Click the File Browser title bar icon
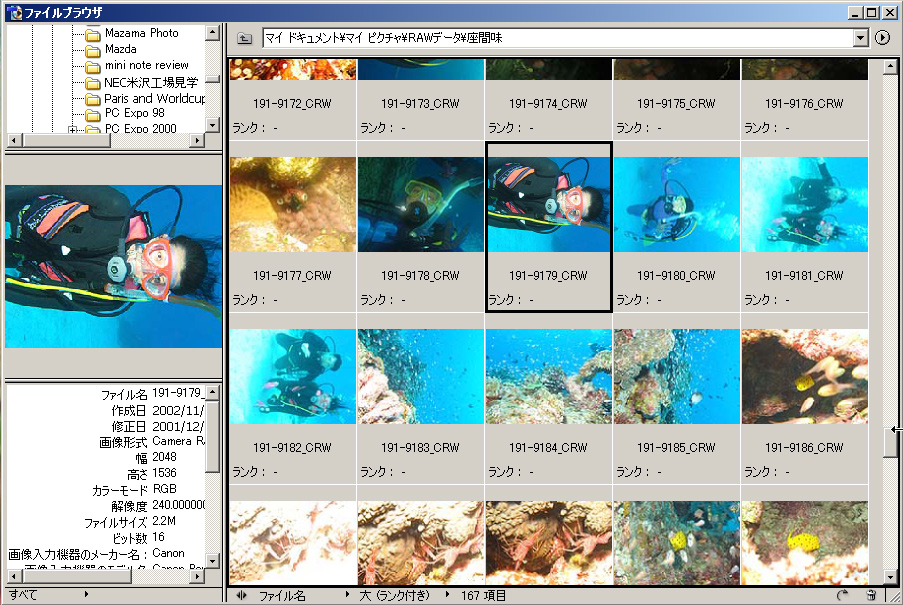Screen dimensions: 903x605 (x=13, y=13)
